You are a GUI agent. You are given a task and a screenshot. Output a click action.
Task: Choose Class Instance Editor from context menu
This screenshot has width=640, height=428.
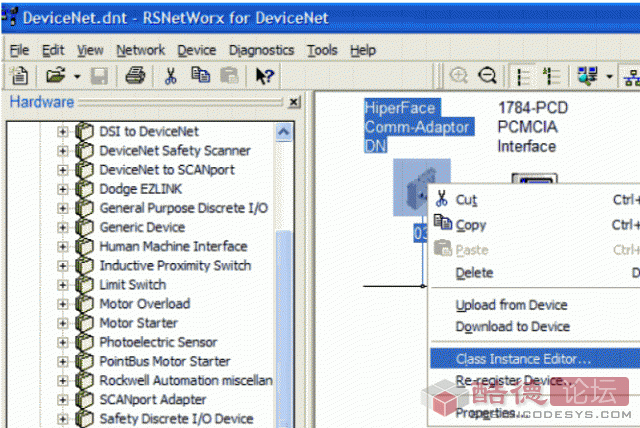point(523,358)
